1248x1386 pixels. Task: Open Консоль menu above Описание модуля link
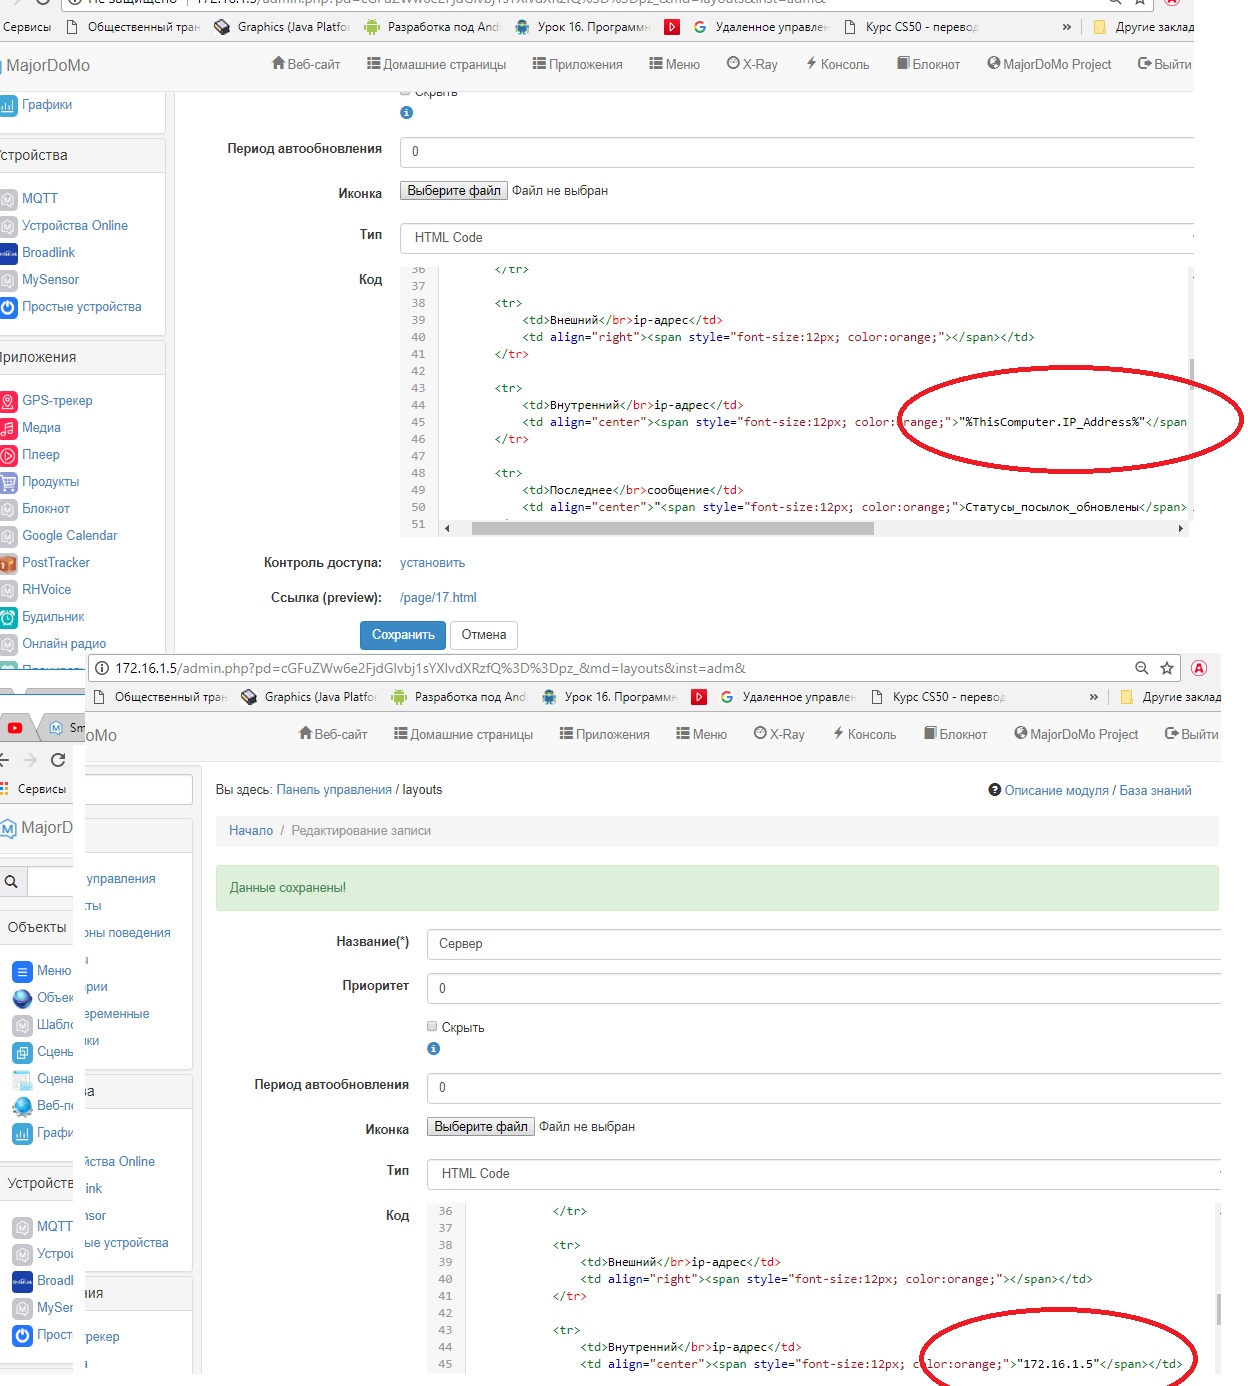pos(864,734)
